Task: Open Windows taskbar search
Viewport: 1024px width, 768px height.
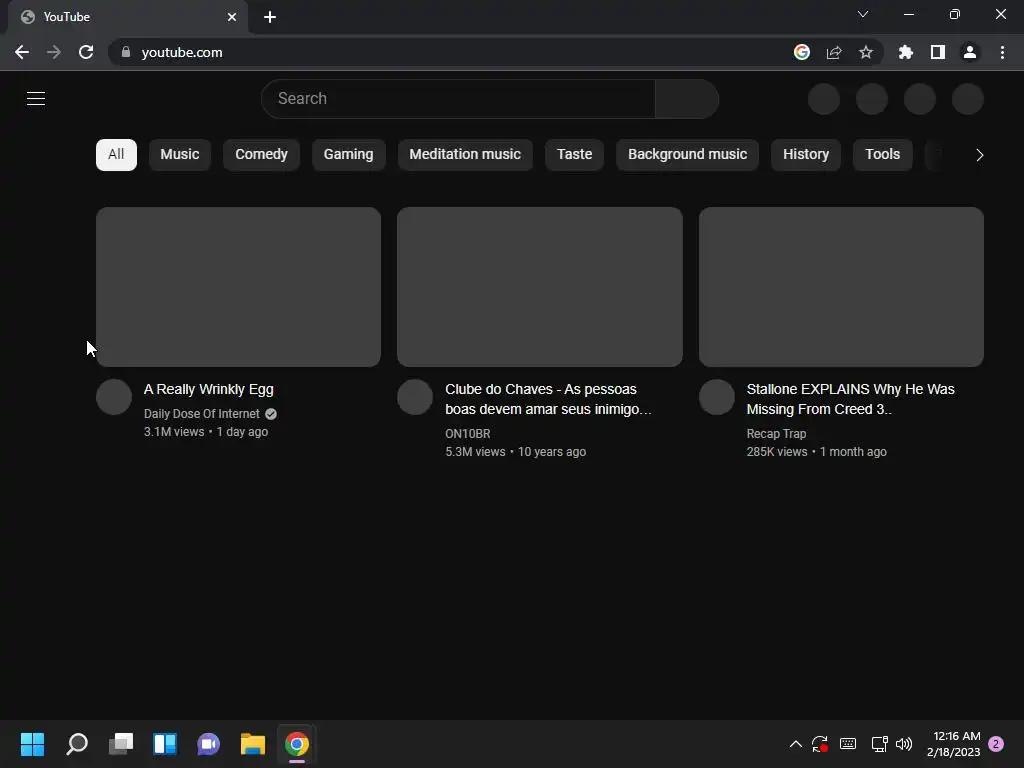Action: 77,744
